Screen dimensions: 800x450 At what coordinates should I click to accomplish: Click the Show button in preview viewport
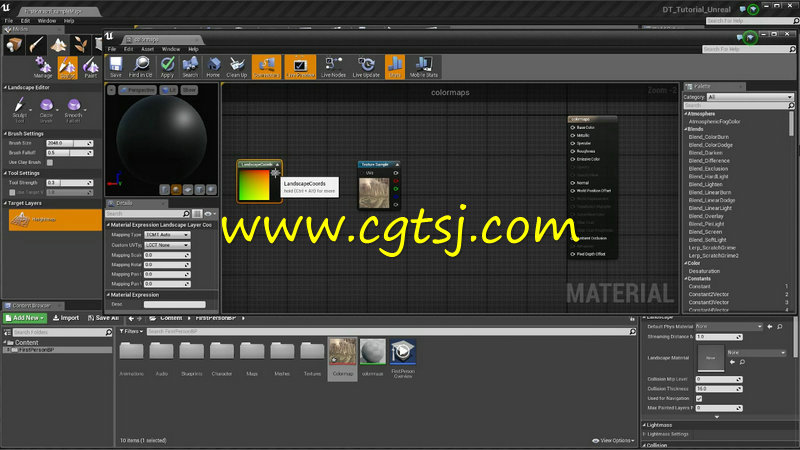point(189,90)
